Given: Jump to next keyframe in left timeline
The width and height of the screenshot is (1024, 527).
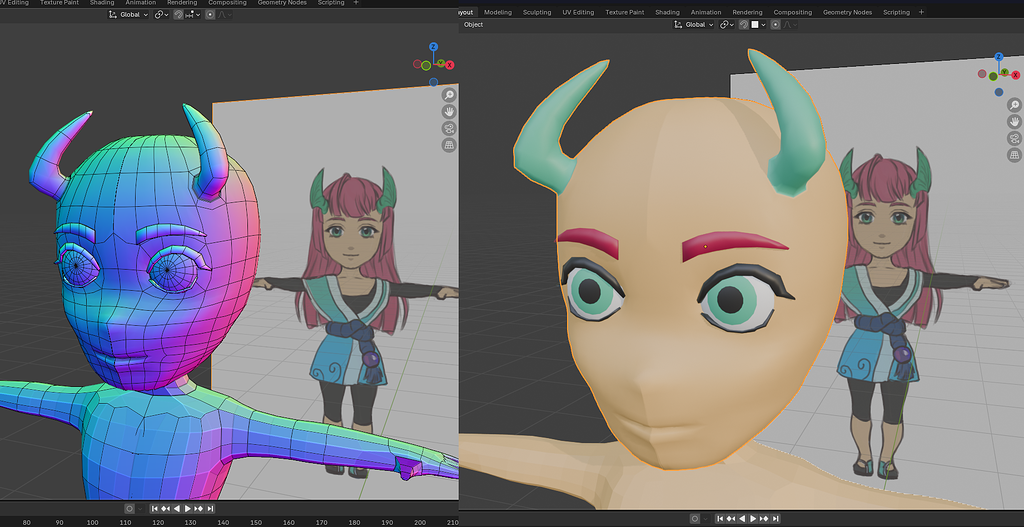Looking at the screenshot, I should 199,509.
